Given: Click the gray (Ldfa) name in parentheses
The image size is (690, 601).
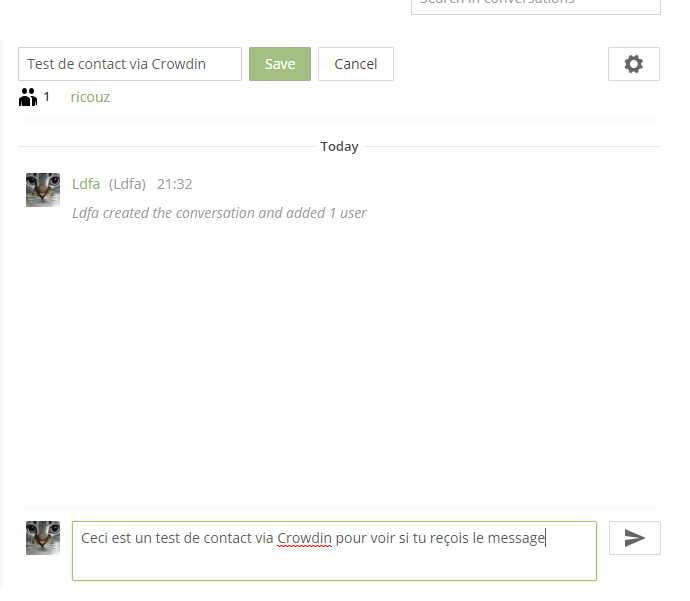Looking at the screenshot, I should pos(127,184).
